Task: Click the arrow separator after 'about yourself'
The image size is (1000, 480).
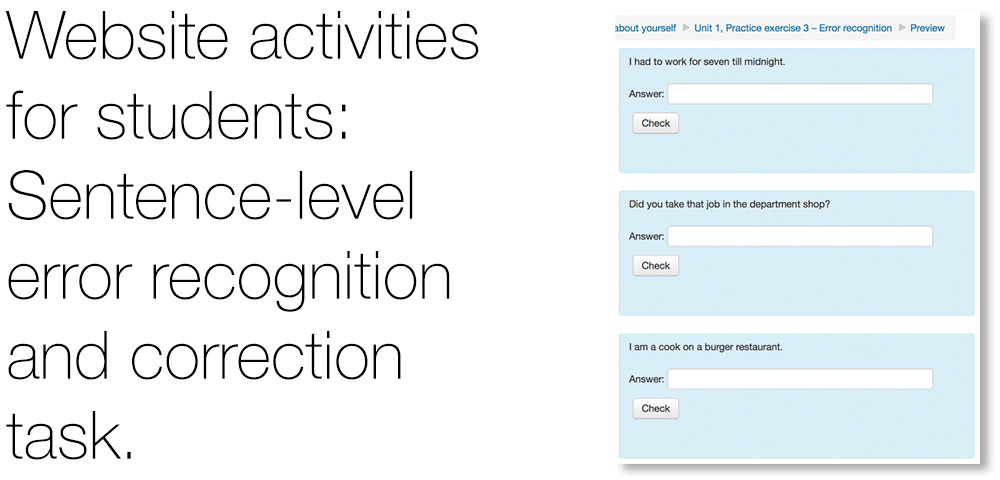Action: 686,28
